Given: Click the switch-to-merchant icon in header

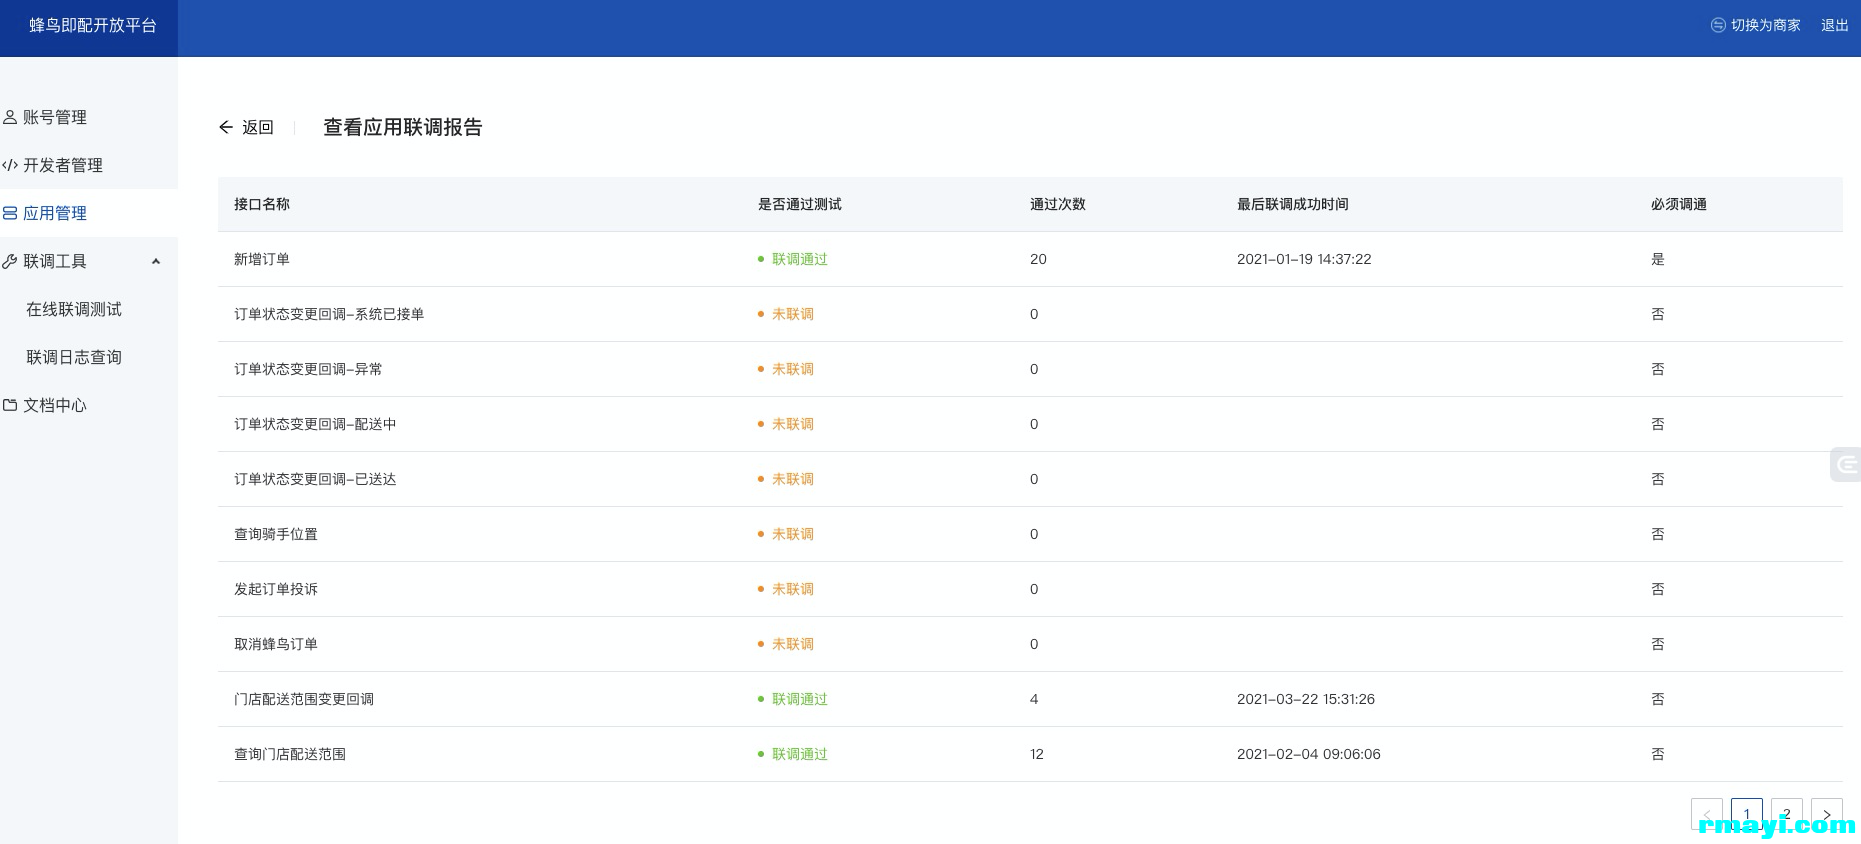Looking at the screenshot, I should [x=1718, y=25].
